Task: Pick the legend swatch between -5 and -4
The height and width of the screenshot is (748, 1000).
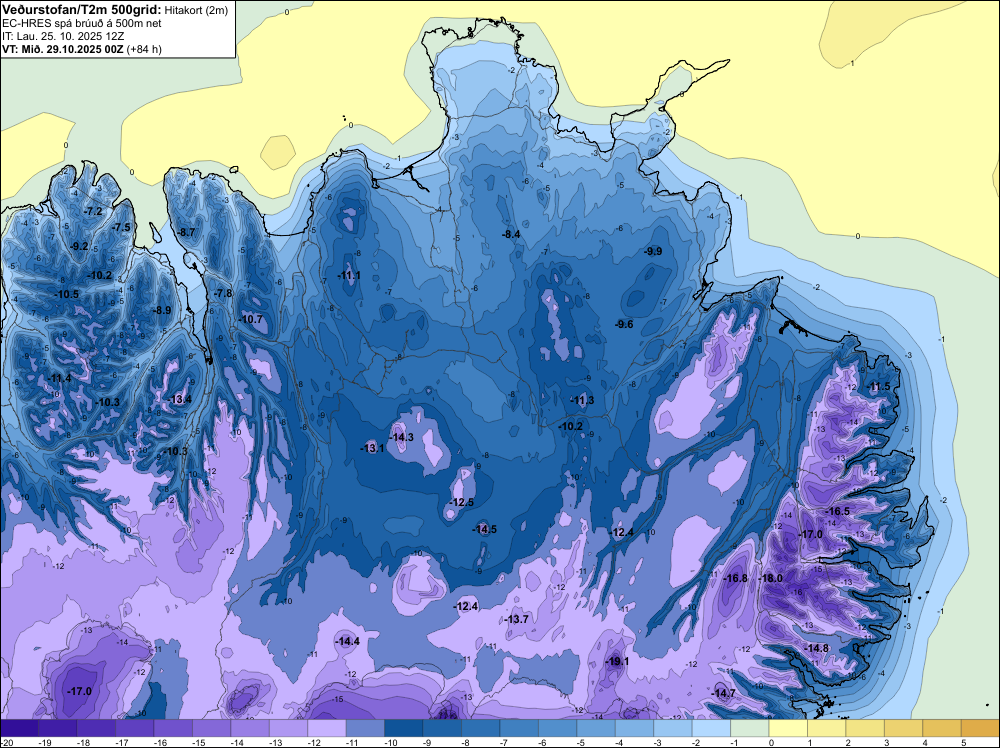Action: coord(596,728)
